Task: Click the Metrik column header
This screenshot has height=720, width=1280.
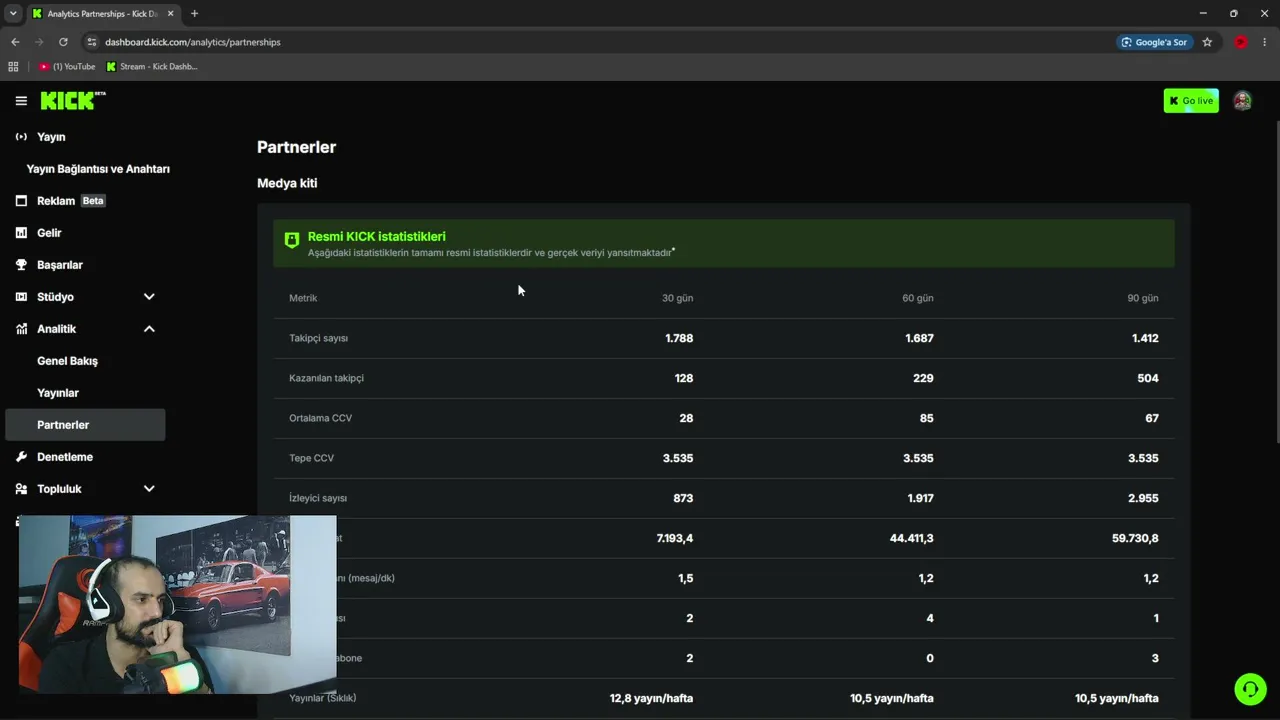Action: 303,298
